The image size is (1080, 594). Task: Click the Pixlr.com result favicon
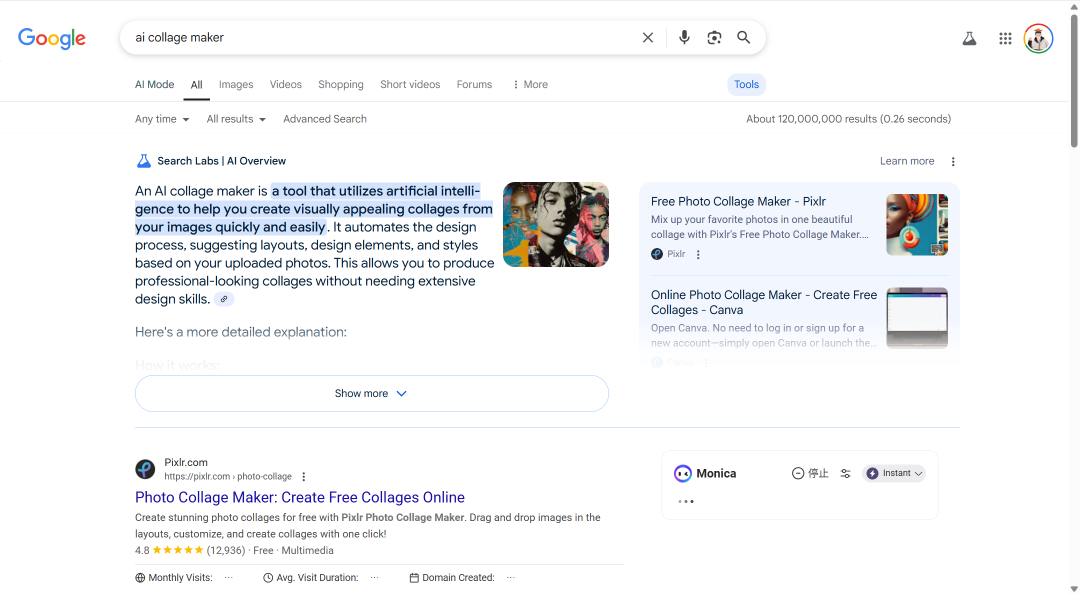145,469
